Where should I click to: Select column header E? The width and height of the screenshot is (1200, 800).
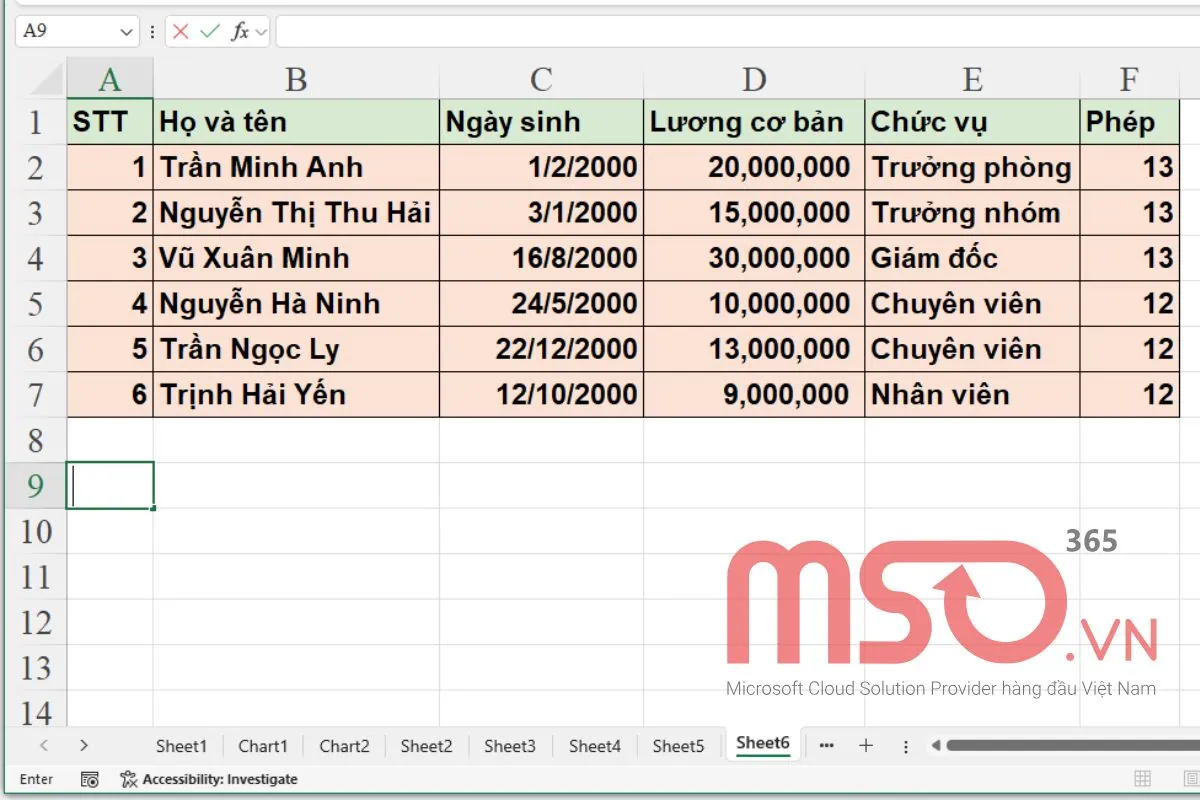coord(971,79)
